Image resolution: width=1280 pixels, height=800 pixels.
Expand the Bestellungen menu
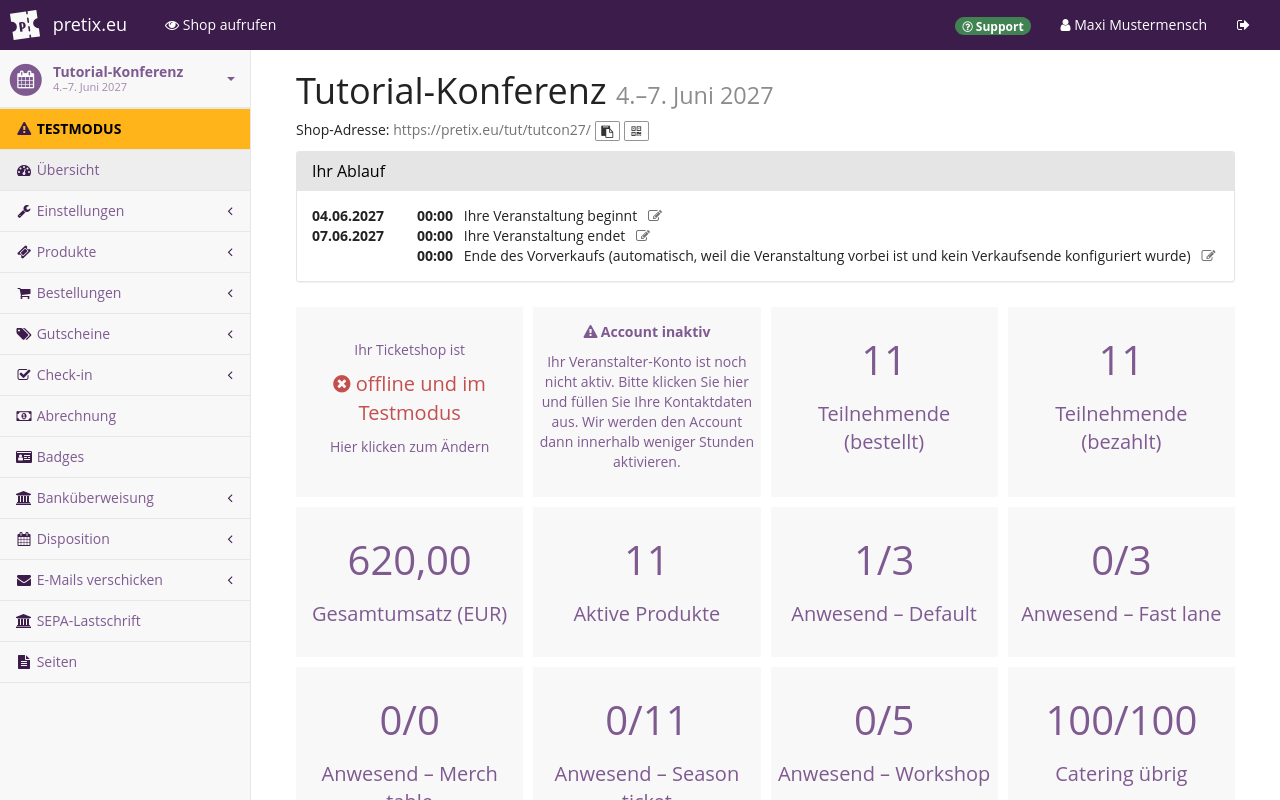(125, 293)
